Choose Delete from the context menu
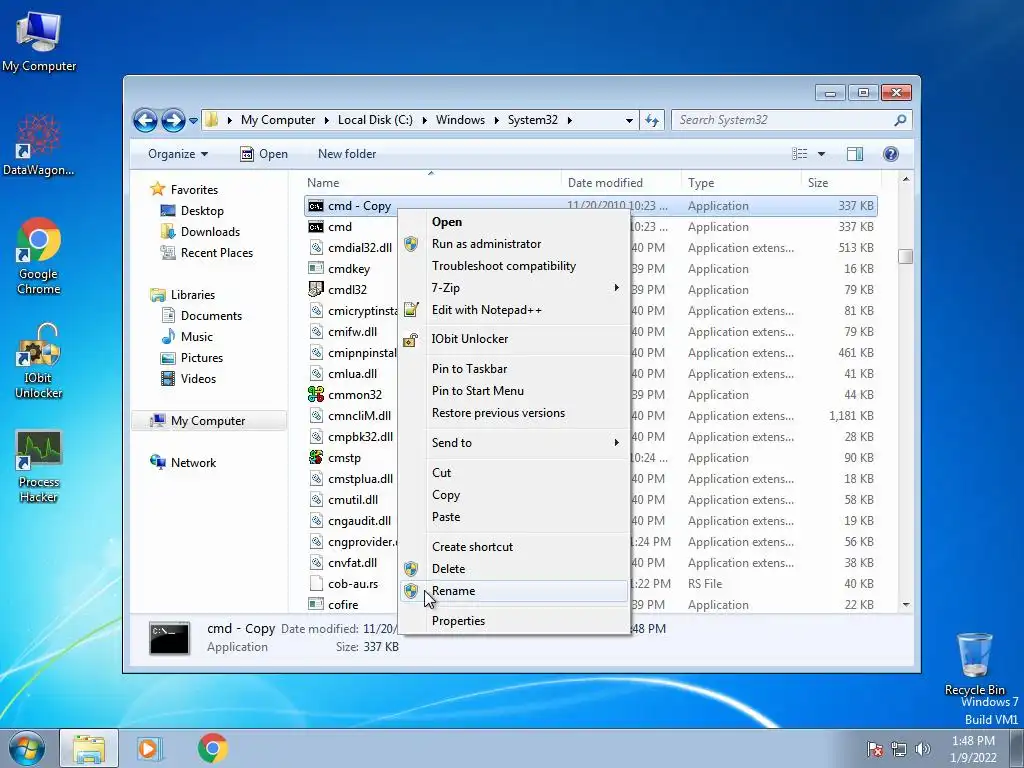1024x768 pixels. pos(513,569)
